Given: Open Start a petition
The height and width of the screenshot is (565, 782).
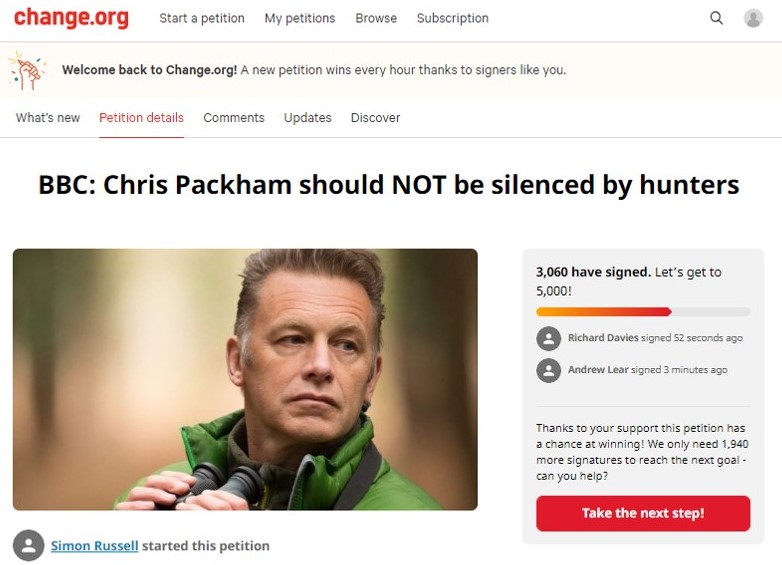Looking at the screenshot, I should [202, 18].
